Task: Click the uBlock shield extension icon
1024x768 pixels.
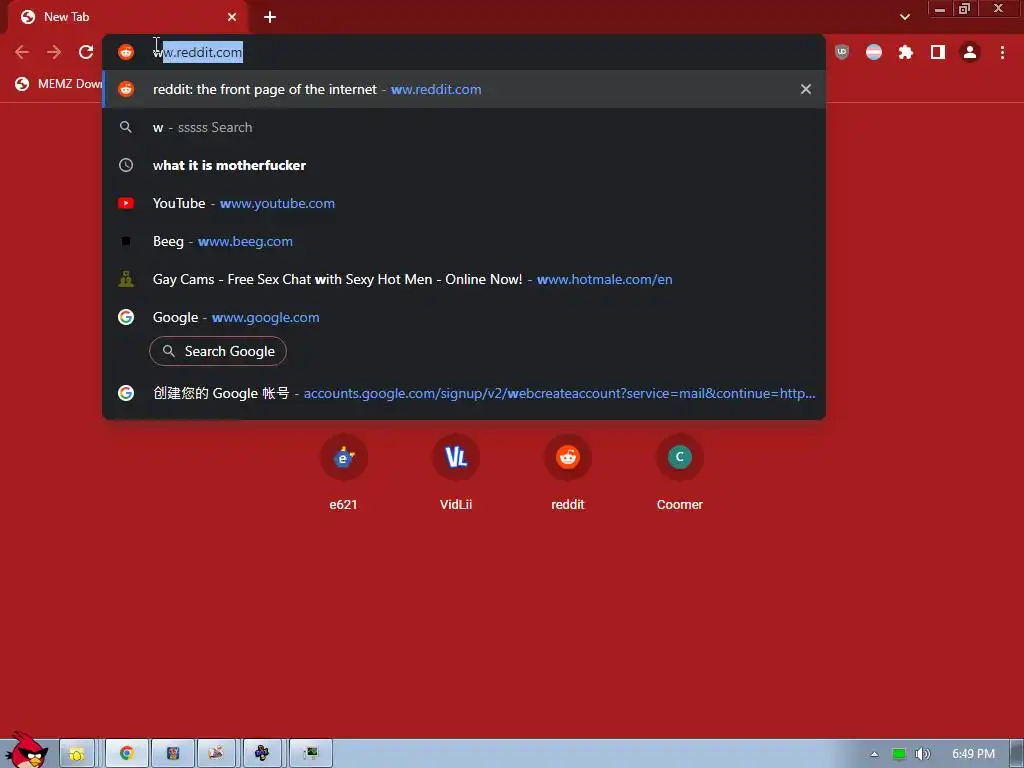Action: (842, 52)
